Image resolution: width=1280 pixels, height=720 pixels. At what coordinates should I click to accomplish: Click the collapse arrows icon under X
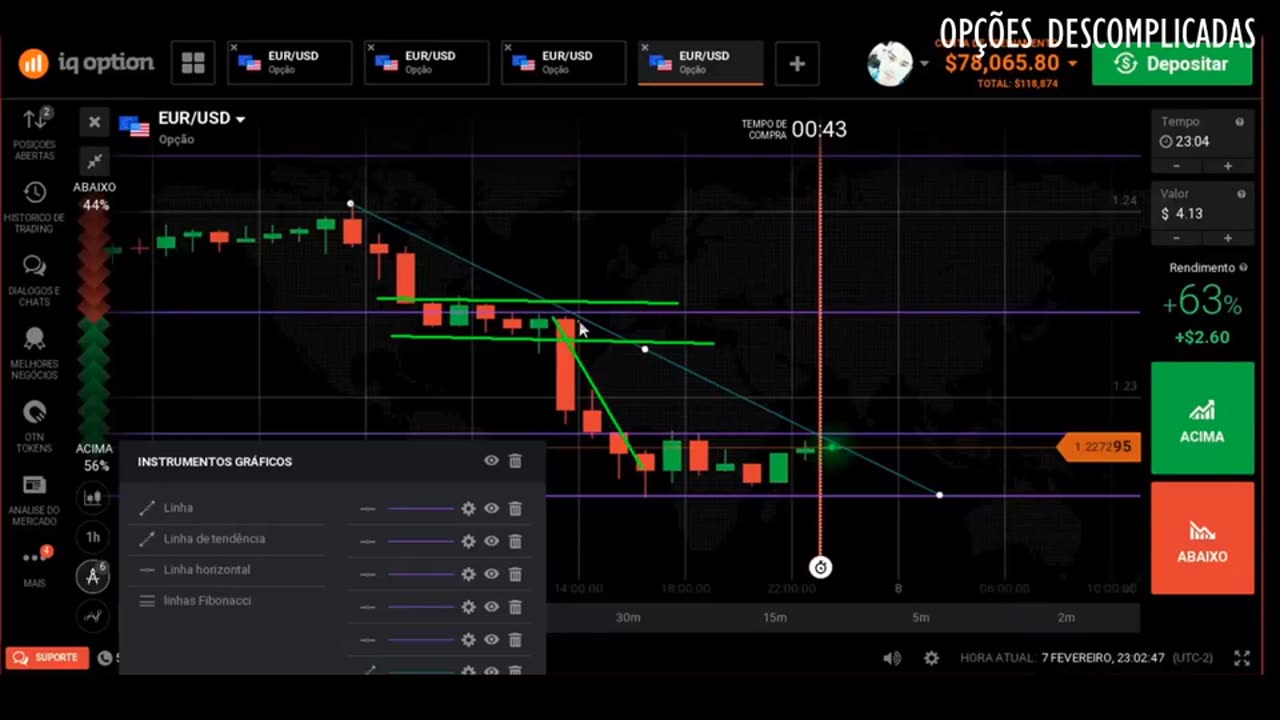pos(94,160)
